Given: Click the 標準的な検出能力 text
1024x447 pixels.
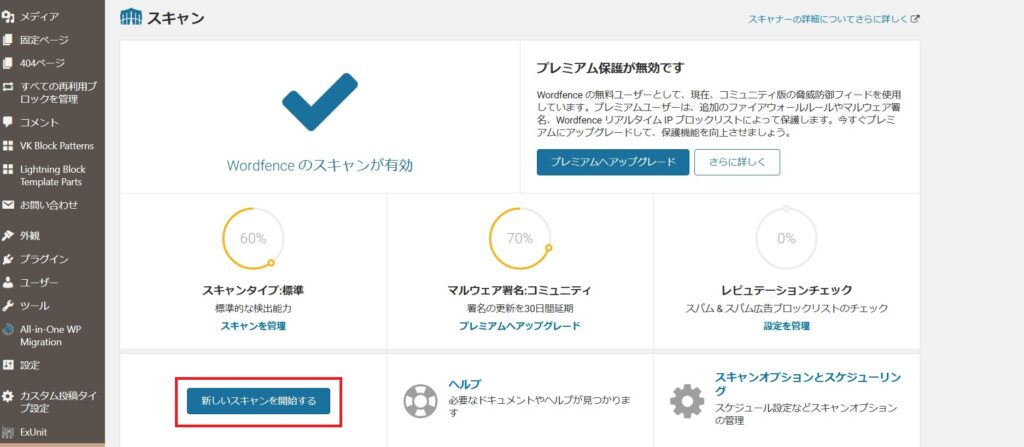Looking at the screenshot, I should pyautogui.click(x=253, y=308).
